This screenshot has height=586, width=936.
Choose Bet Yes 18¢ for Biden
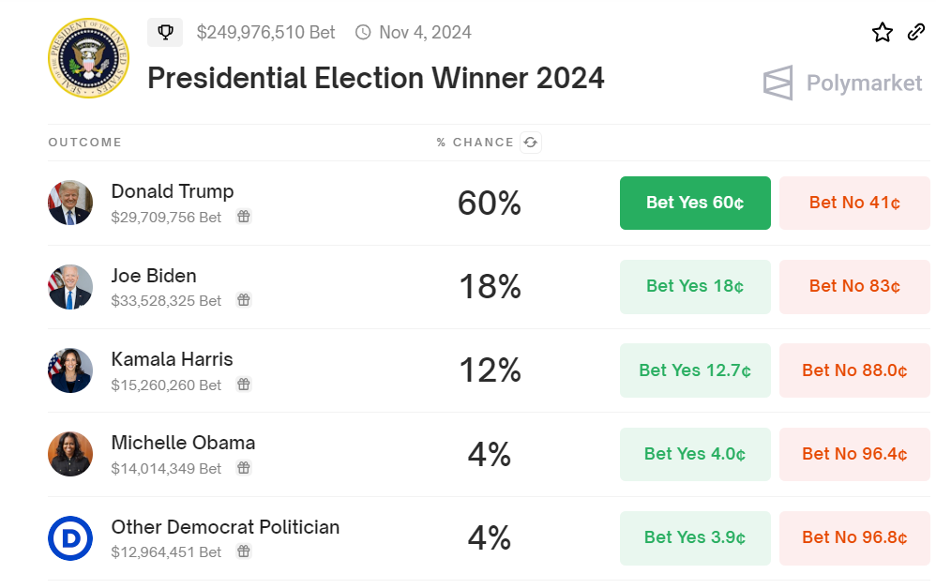(x=695, y=286)
